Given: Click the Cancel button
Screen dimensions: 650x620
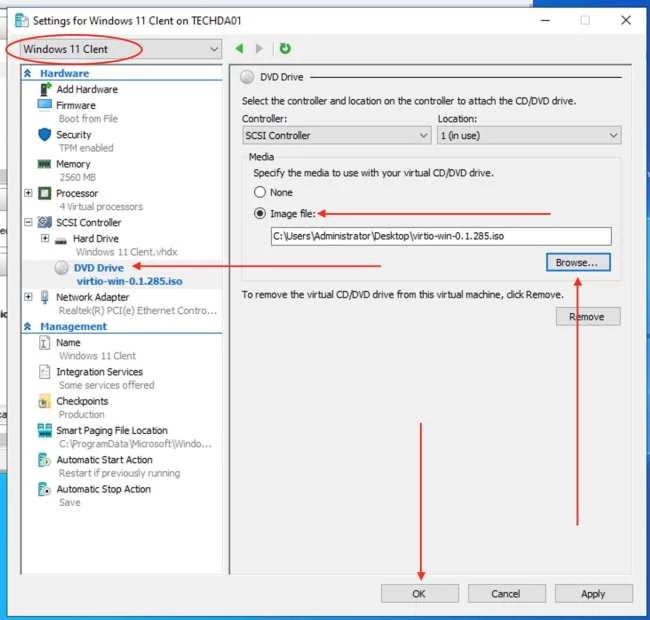Looking at the screenshot, I should click(x=506, y=593).
